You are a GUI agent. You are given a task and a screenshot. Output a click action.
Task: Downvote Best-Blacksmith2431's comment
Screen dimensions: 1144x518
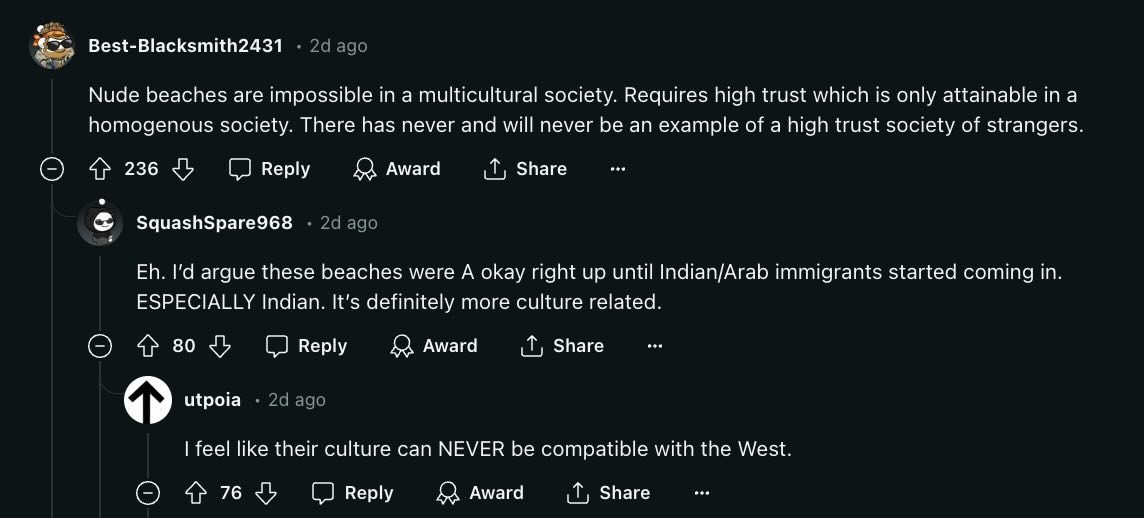point(182,169)
